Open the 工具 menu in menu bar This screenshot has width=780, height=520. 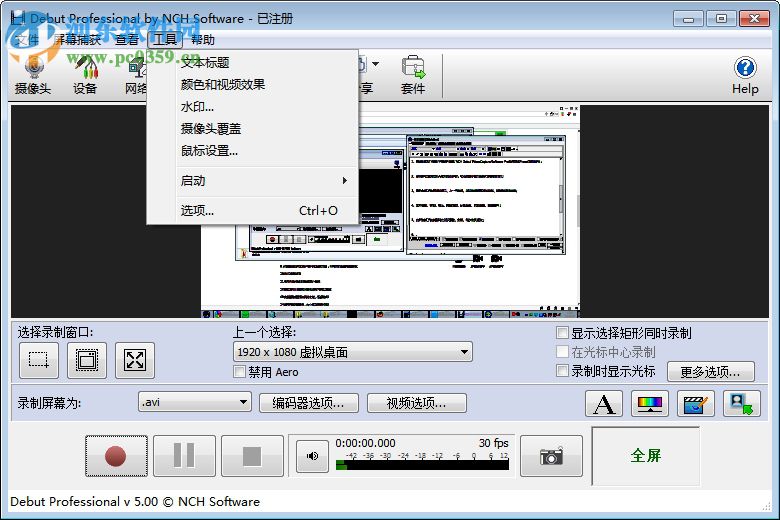click(165, 40)
